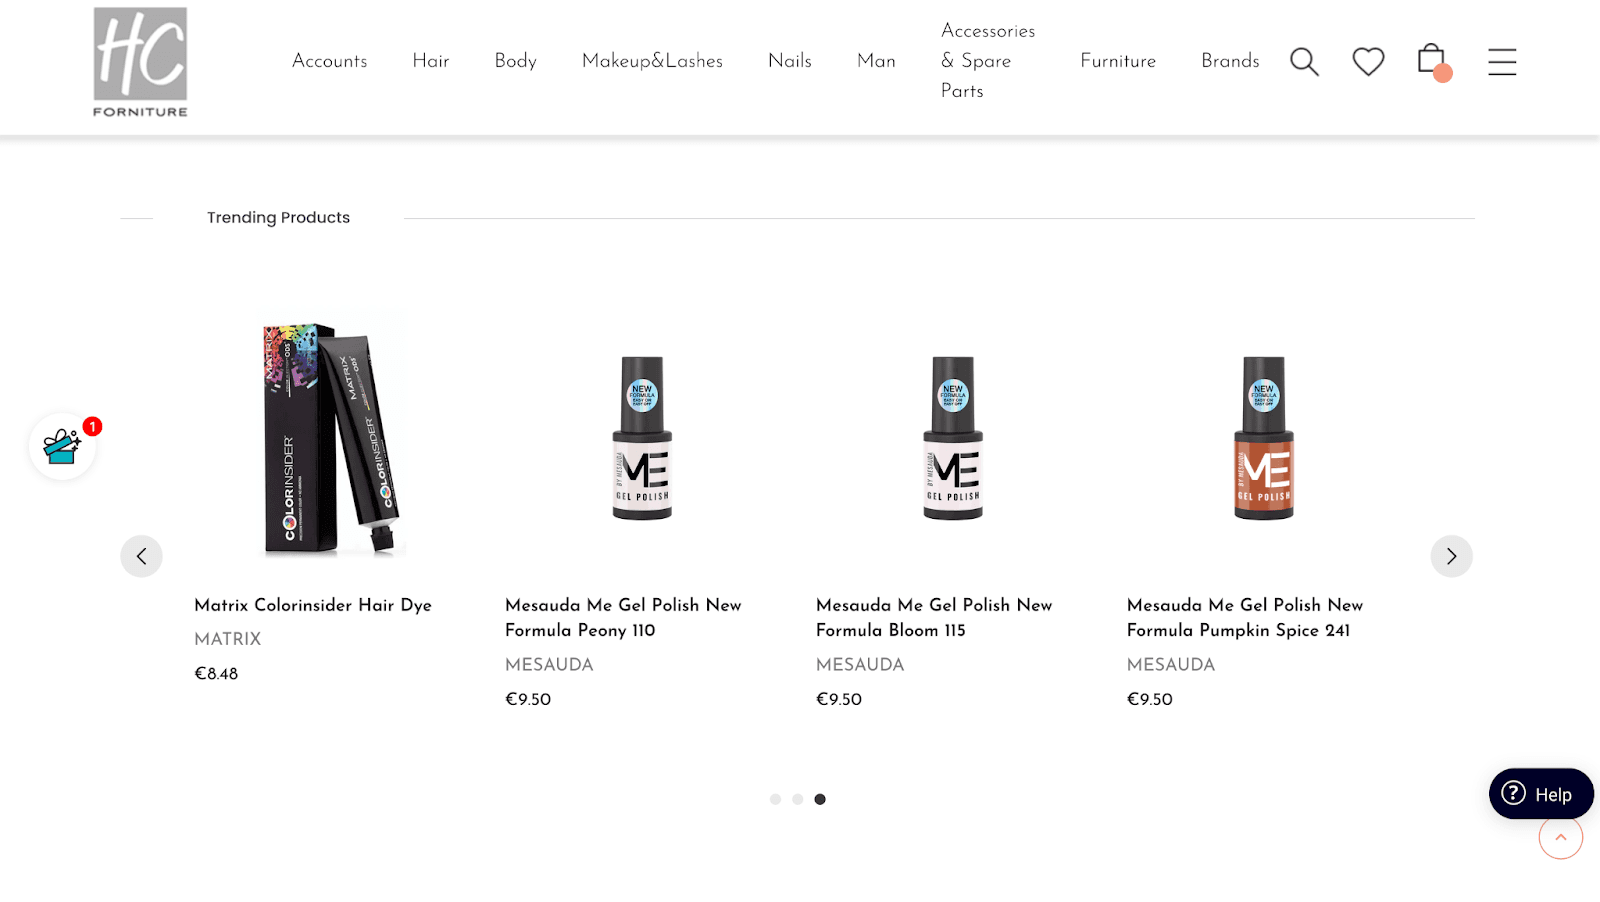Screen dimensions: 1600x902
Task: Open the shopping bag cart
Action: click(x=1432, y=60)
